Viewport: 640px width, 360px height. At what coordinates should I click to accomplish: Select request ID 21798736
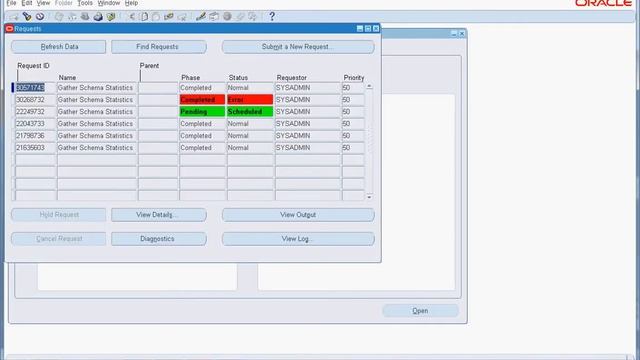pyautogui.click(x=35, y=136)
